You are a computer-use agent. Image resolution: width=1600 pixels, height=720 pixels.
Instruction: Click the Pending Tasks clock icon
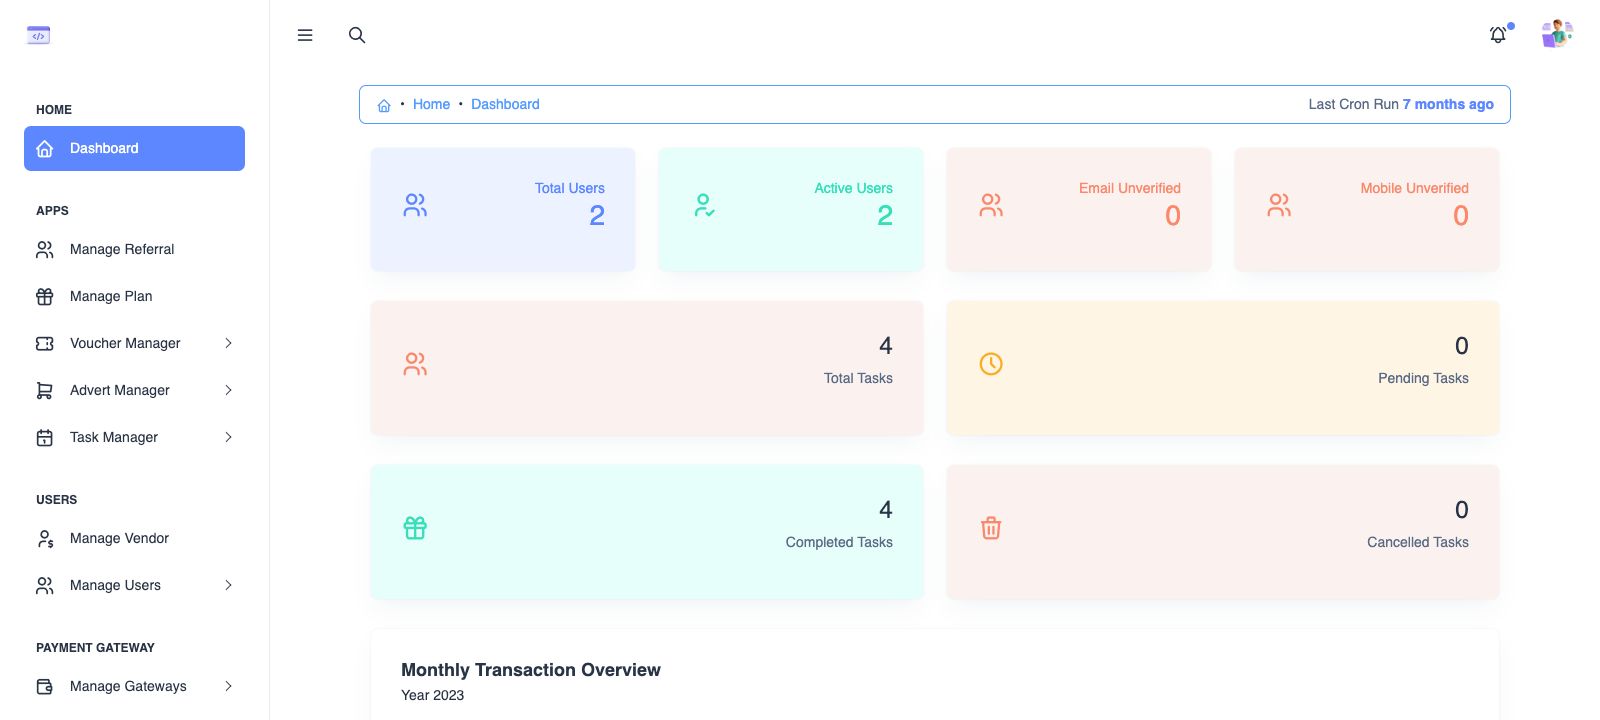pos(991,364)
